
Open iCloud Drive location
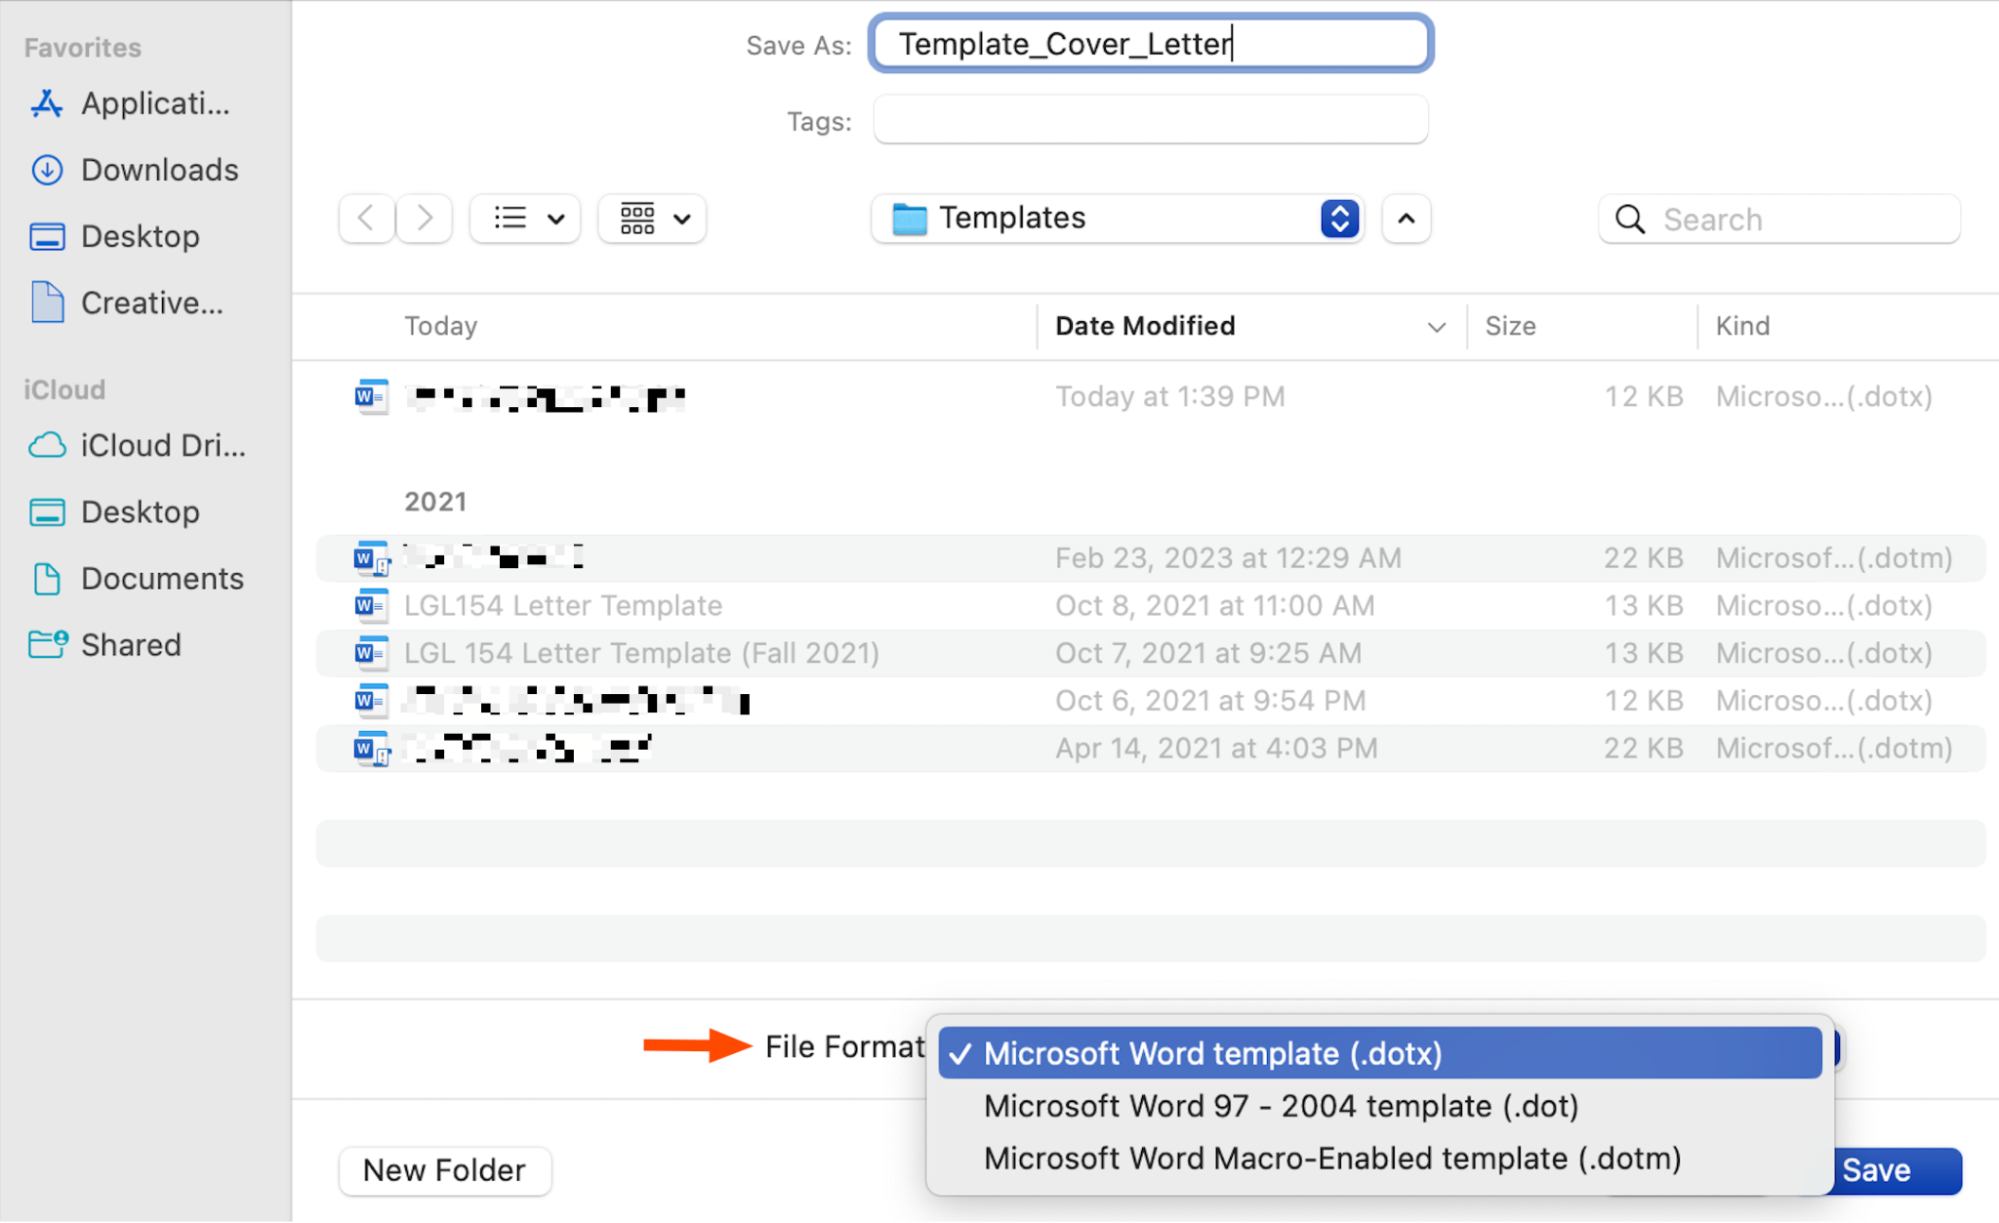tap(137, 445)
